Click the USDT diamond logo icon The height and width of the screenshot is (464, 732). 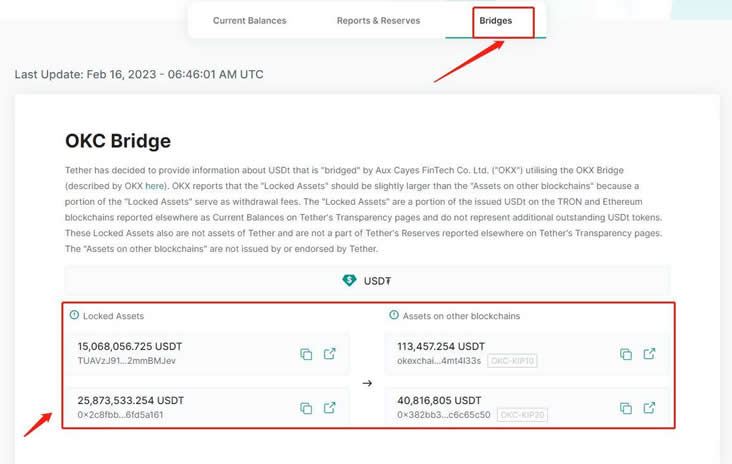click(349, 281)
